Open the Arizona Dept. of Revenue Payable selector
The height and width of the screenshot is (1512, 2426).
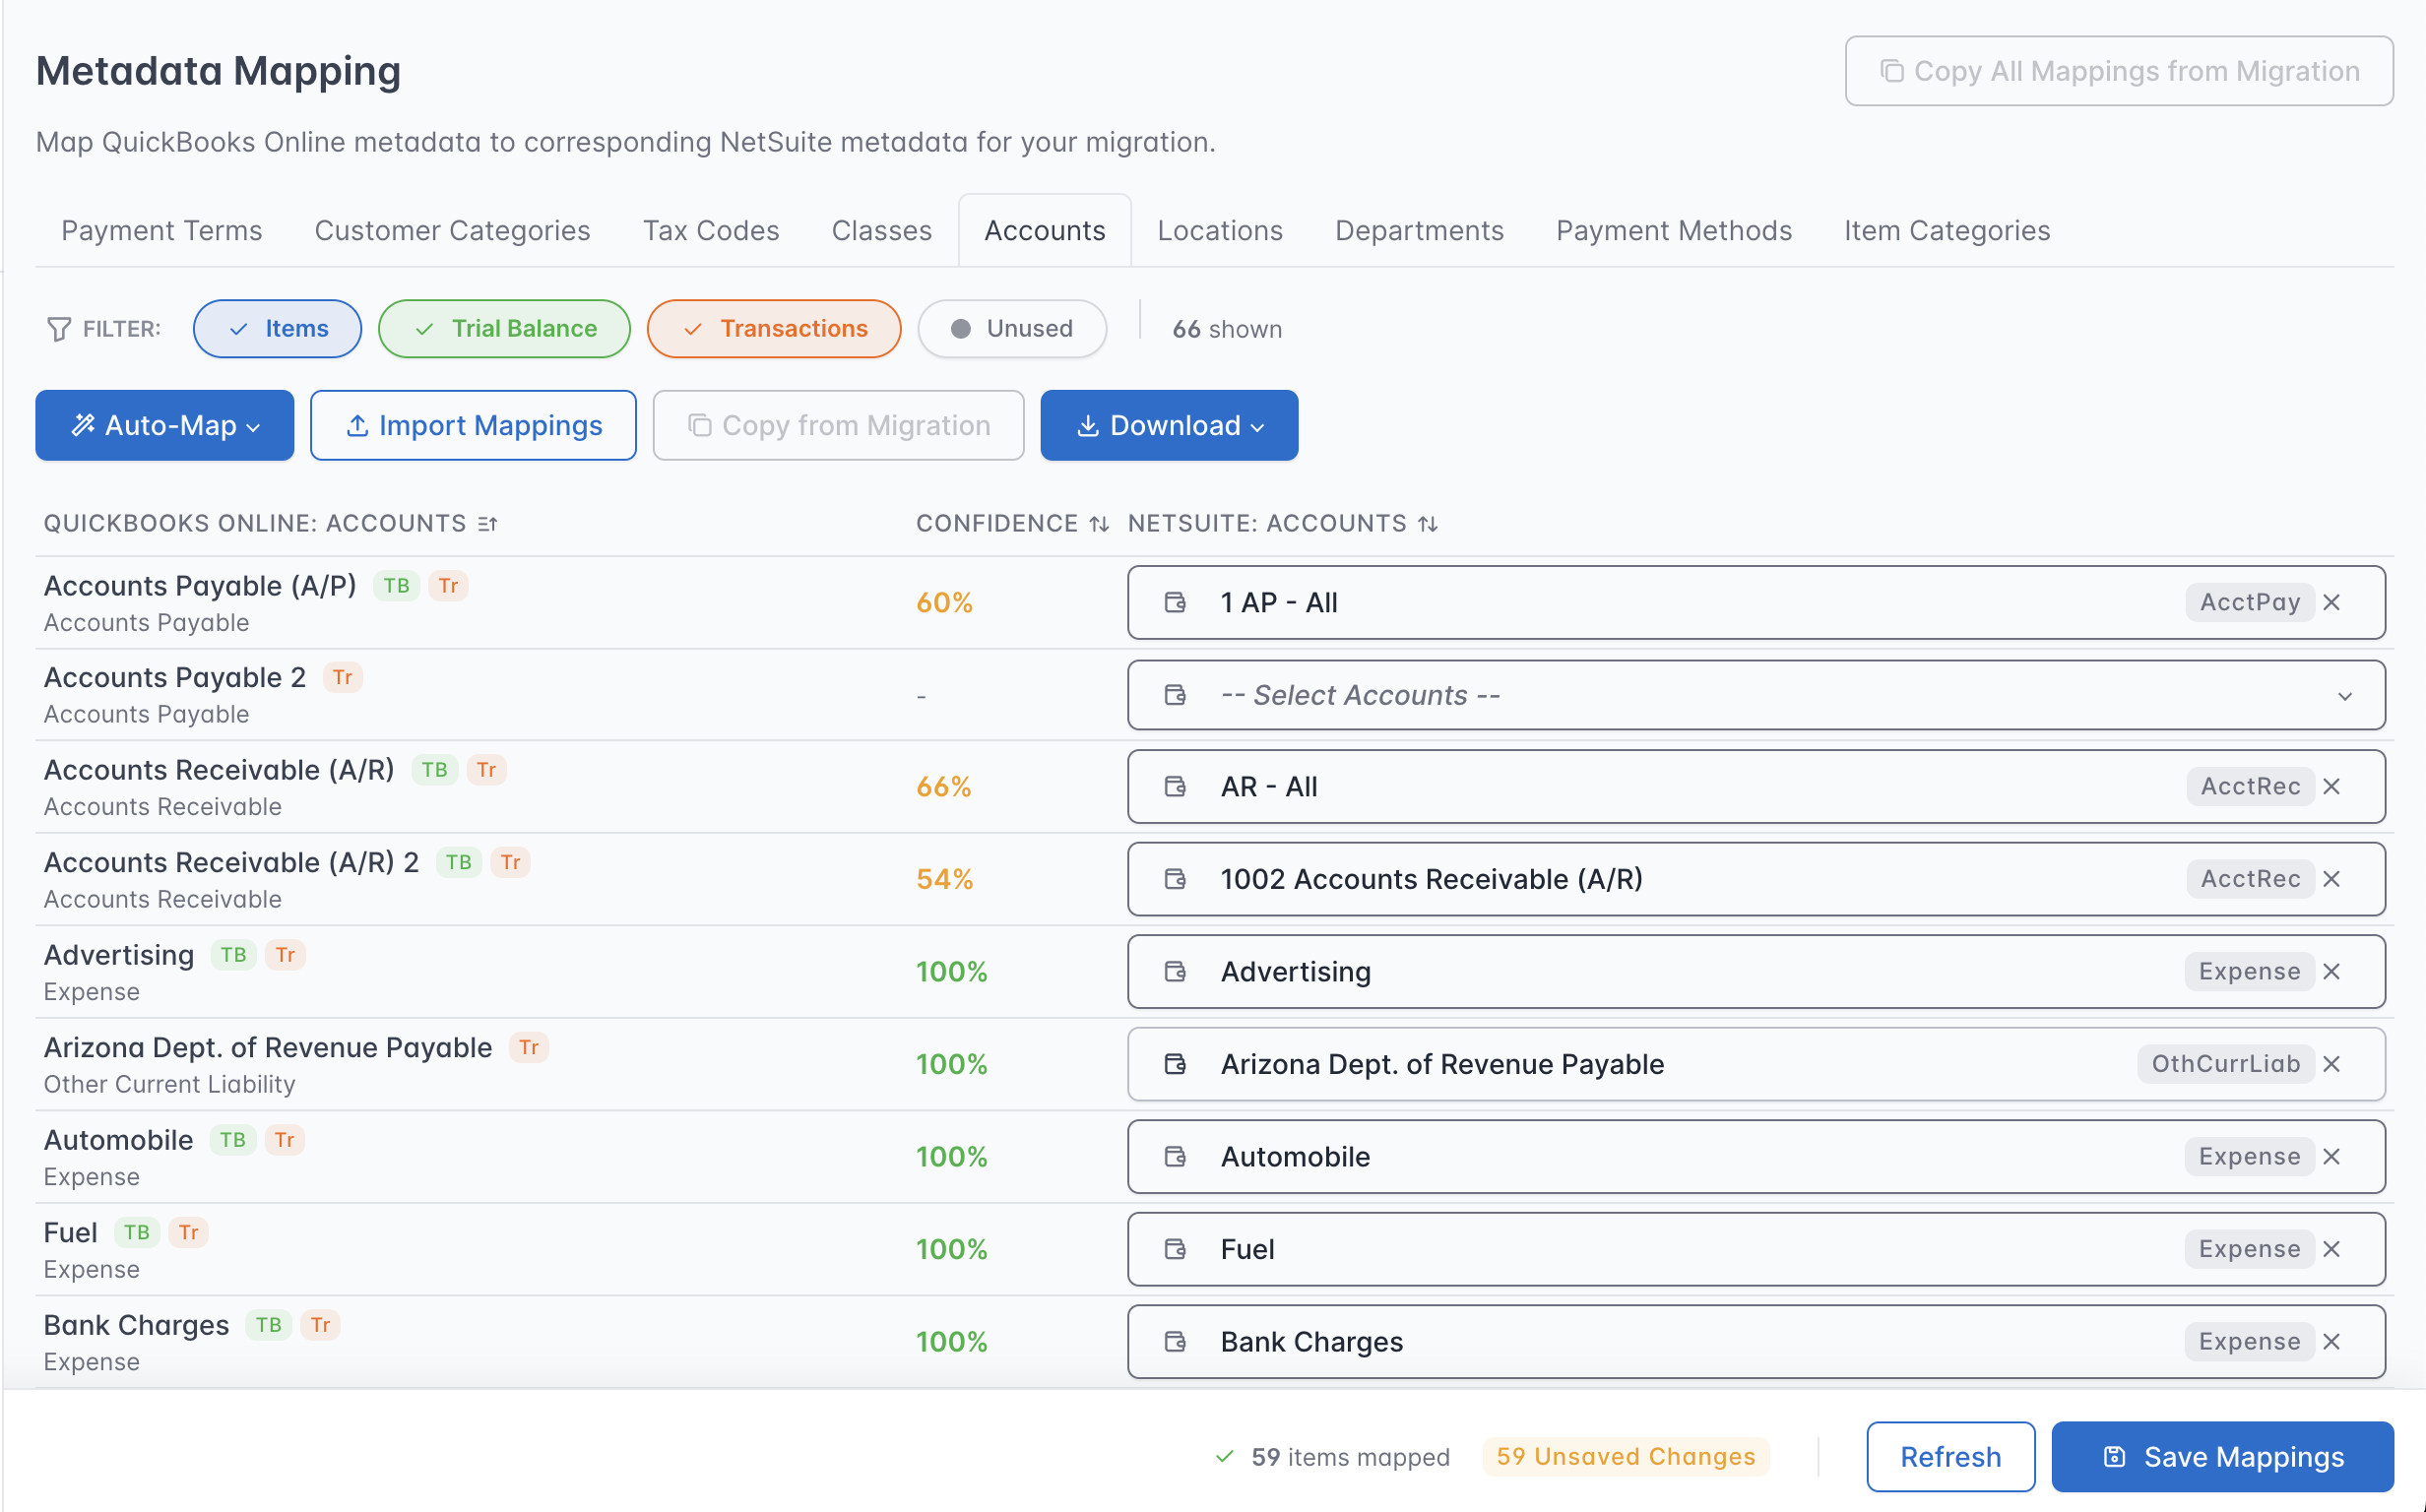tap(1756, 1064)
